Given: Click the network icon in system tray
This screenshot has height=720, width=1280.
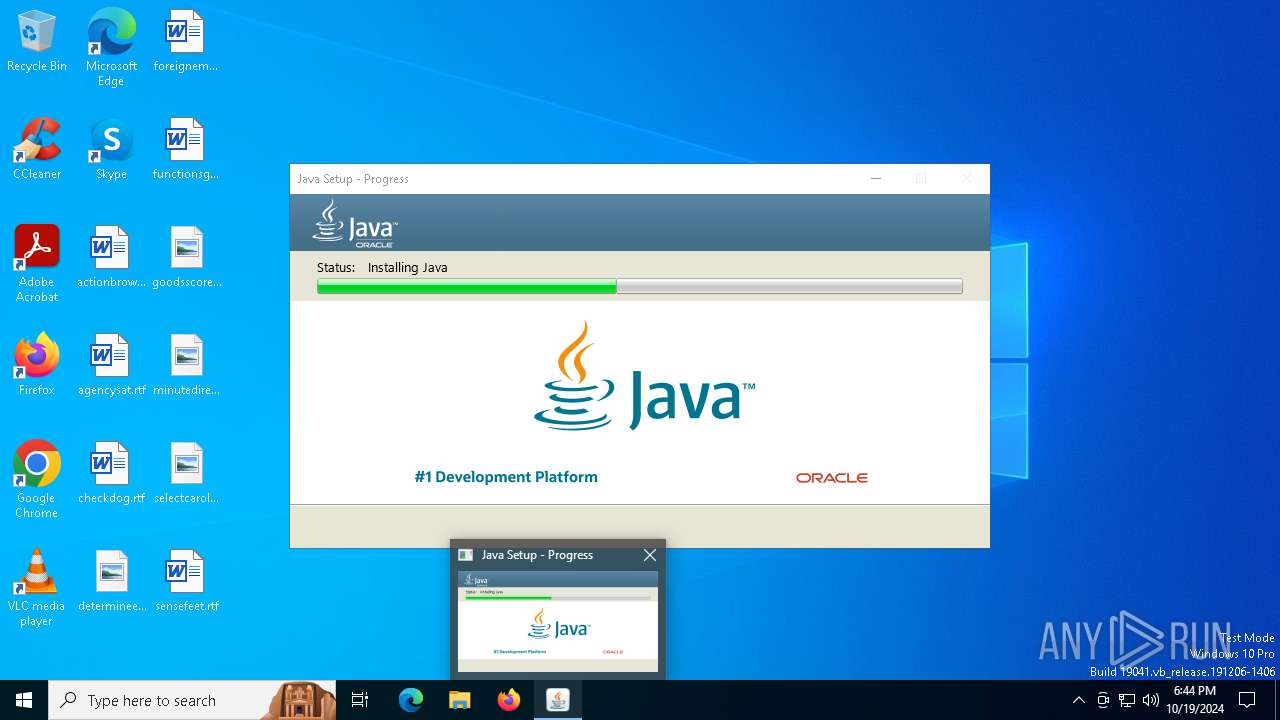Looking at the screenshot, I should [1127, 700].
